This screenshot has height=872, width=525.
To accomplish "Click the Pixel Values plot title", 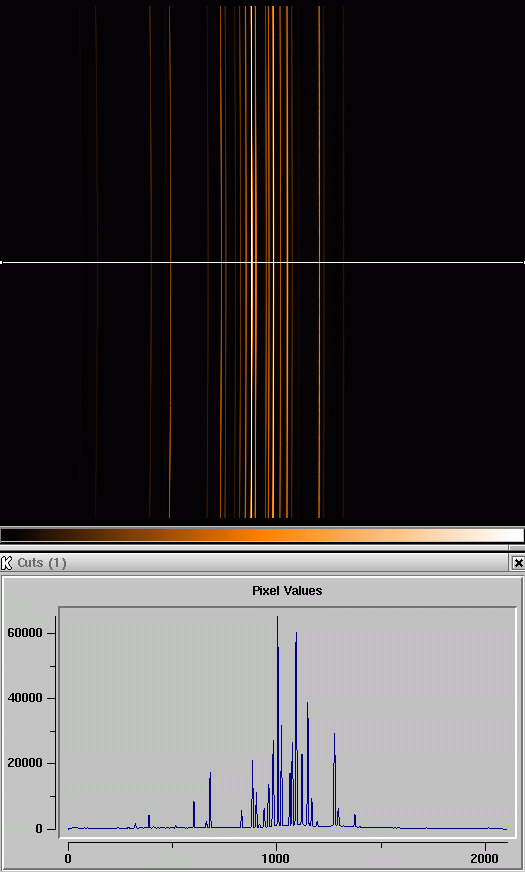I will 287,591.
